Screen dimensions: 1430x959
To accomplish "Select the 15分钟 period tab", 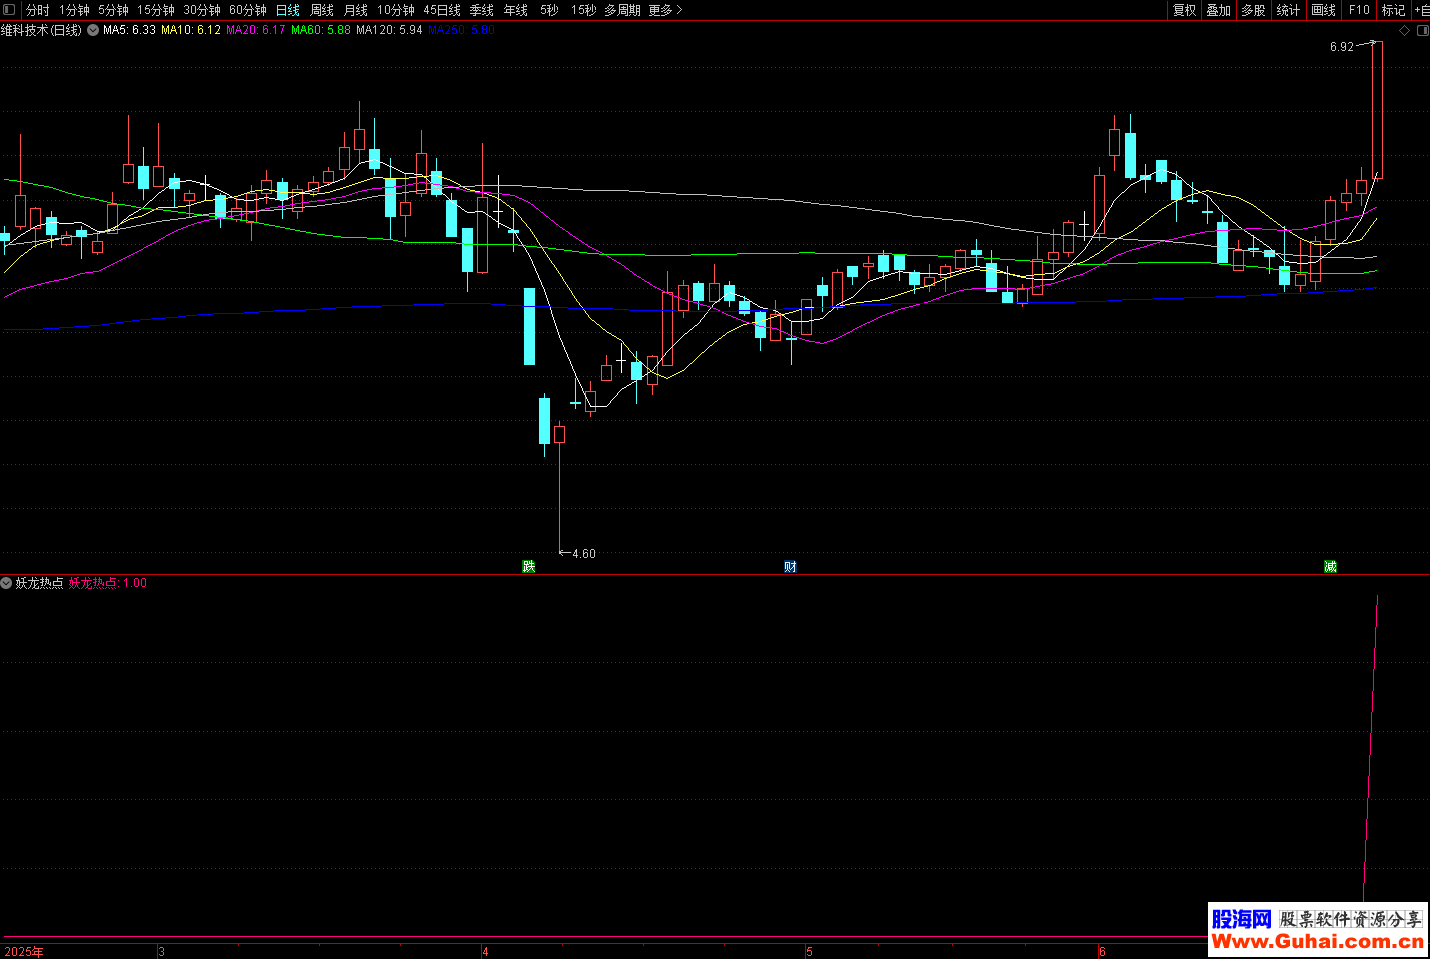I will click(x=156, y=10).
